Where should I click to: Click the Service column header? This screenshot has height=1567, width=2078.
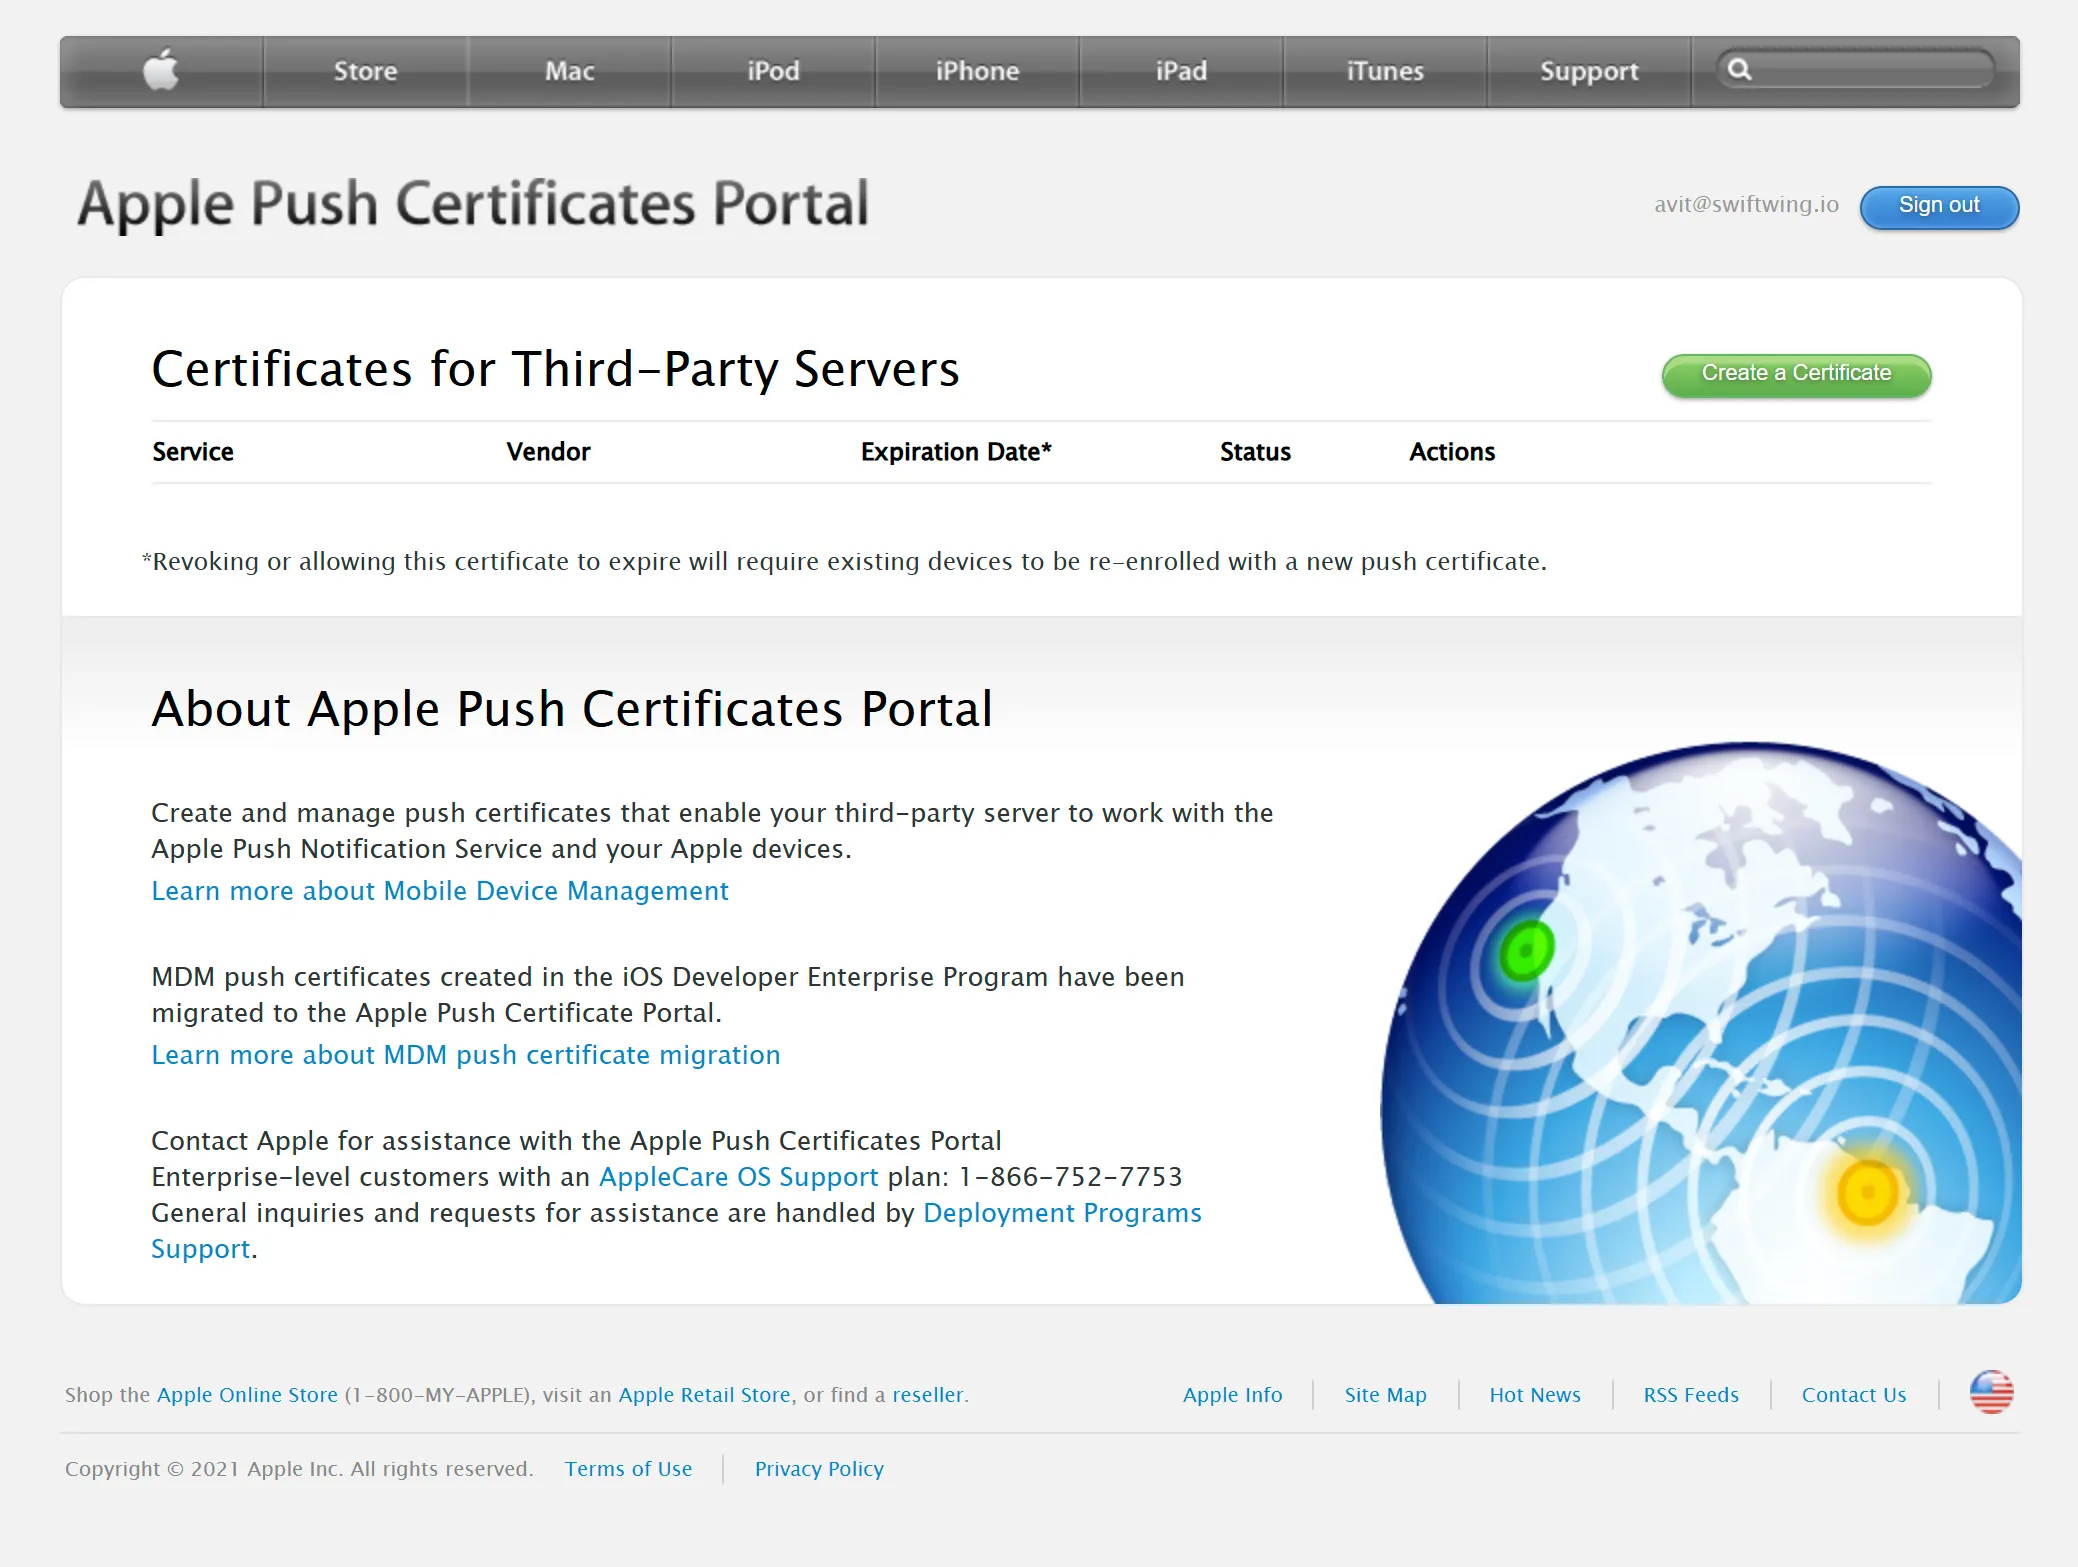point(193,452)
